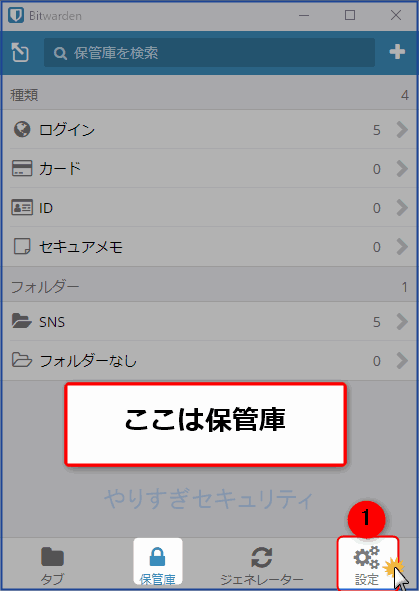Open the 設定 settings tab
This screenshot has width=419, height=591.
pos(367,563)
